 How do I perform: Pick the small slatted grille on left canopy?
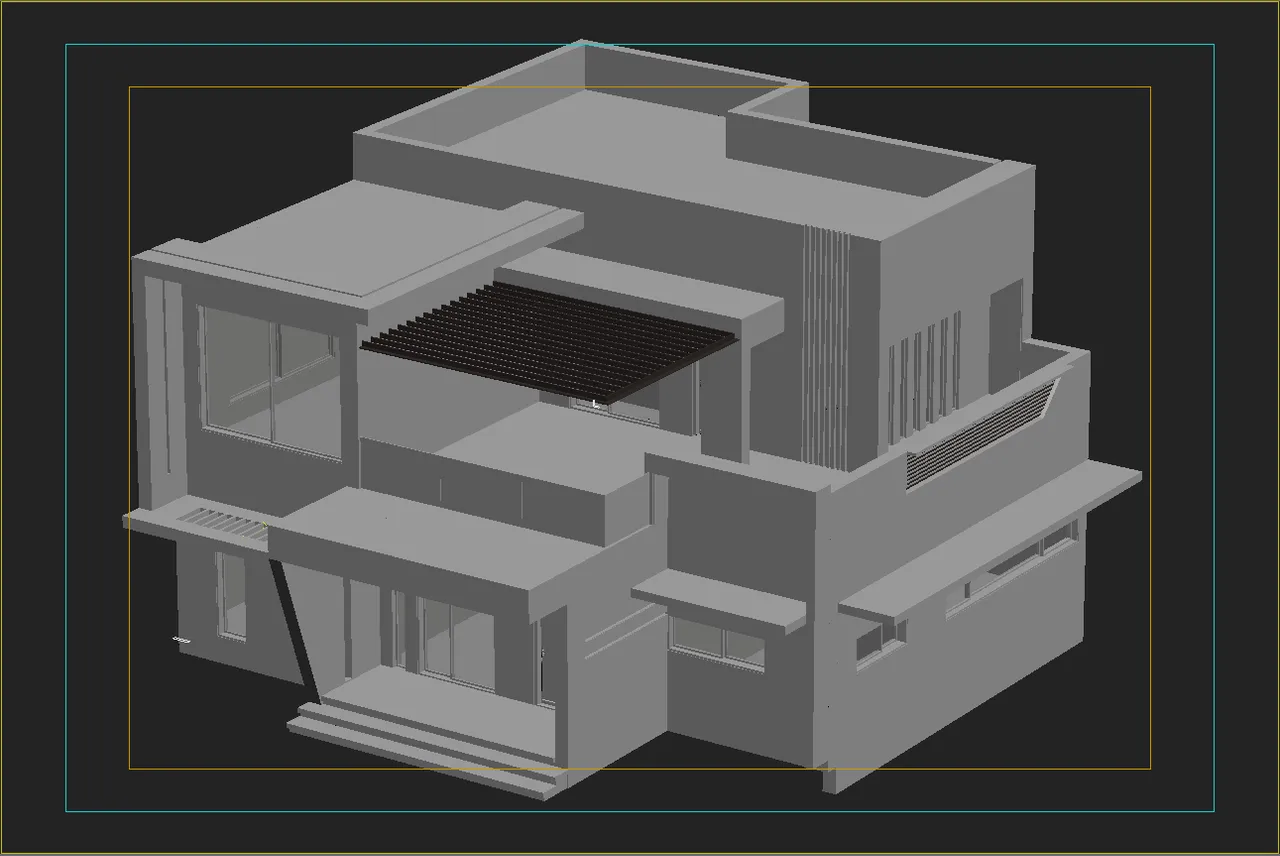click(223, 523)
